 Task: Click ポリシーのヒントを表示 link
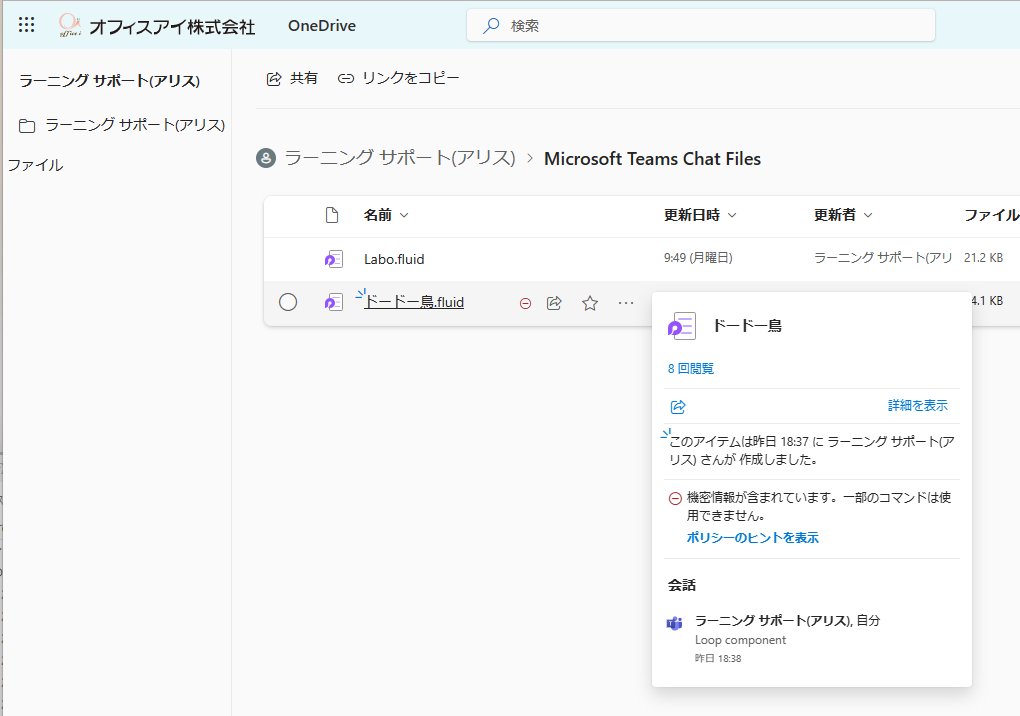(753, 538)
